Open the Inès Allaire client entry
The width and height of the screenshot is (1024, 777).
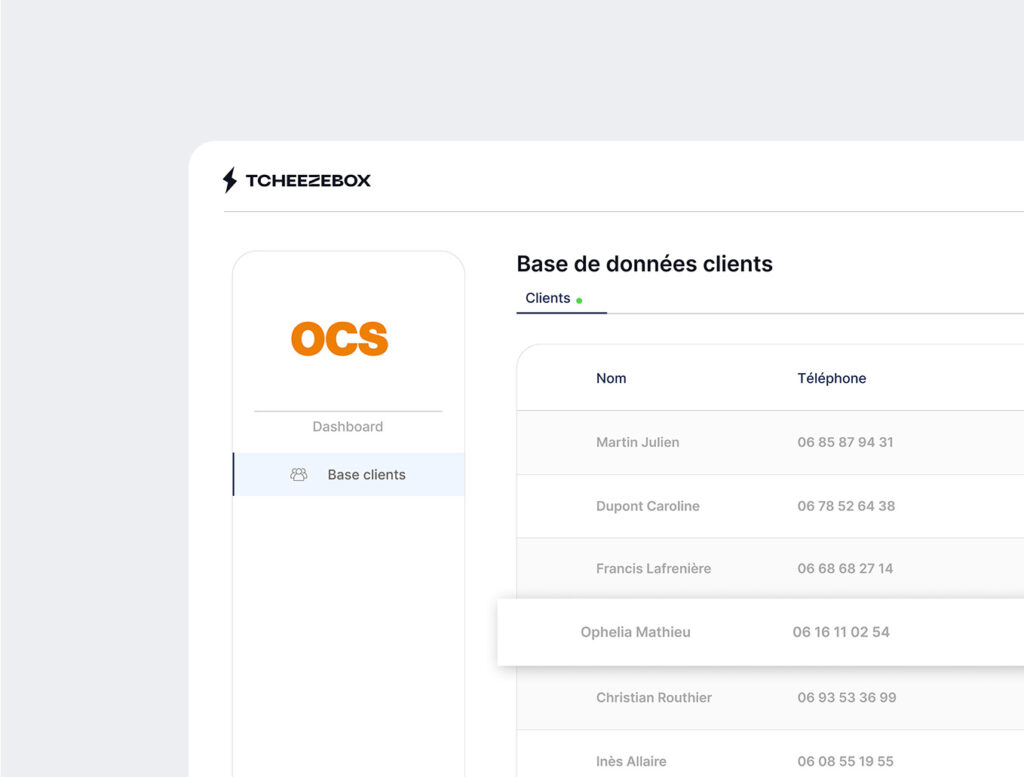(631, 761)
